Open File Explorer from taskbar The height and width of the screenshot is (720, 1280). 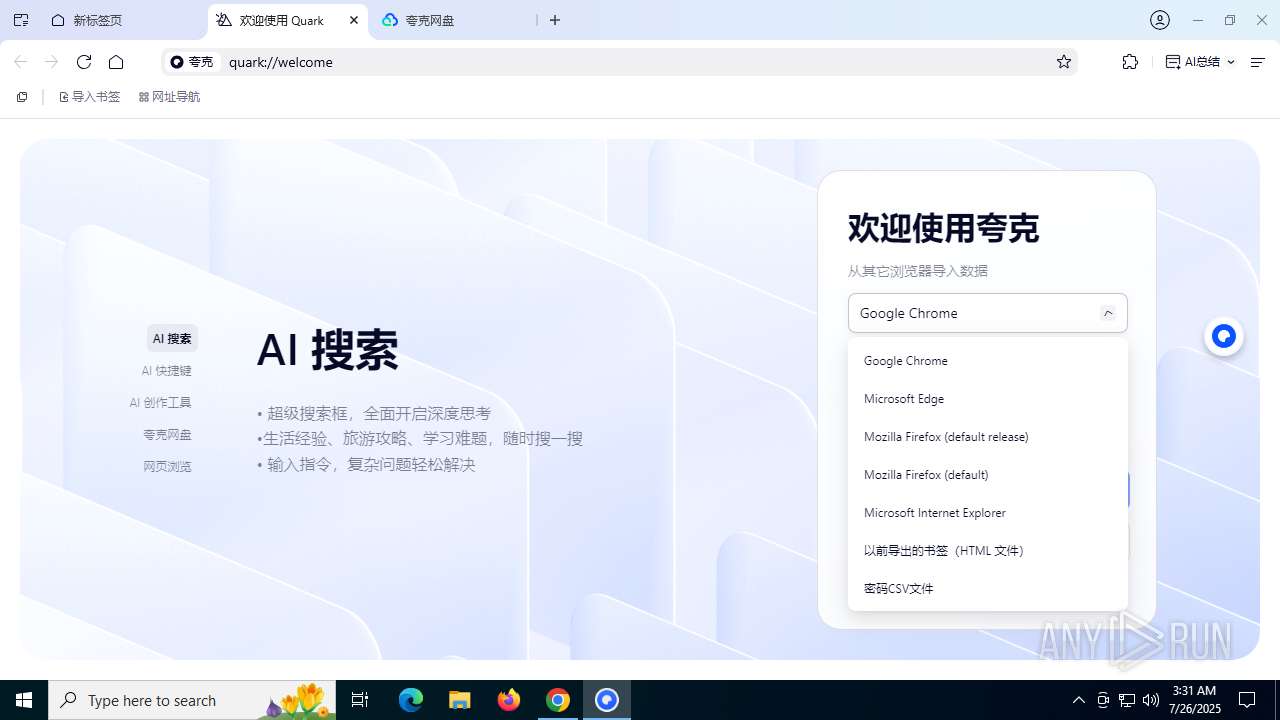click(460, 700)
